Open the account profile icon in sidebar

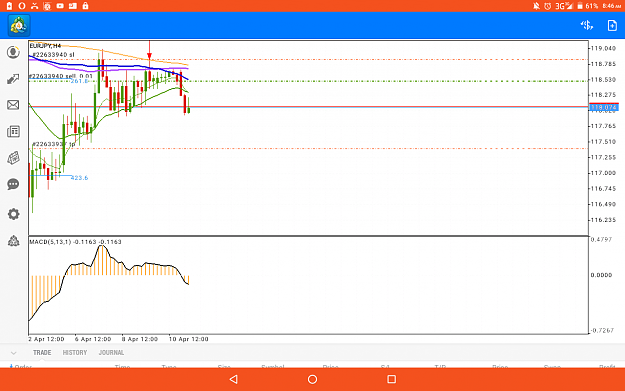click(x=13, y=52)
